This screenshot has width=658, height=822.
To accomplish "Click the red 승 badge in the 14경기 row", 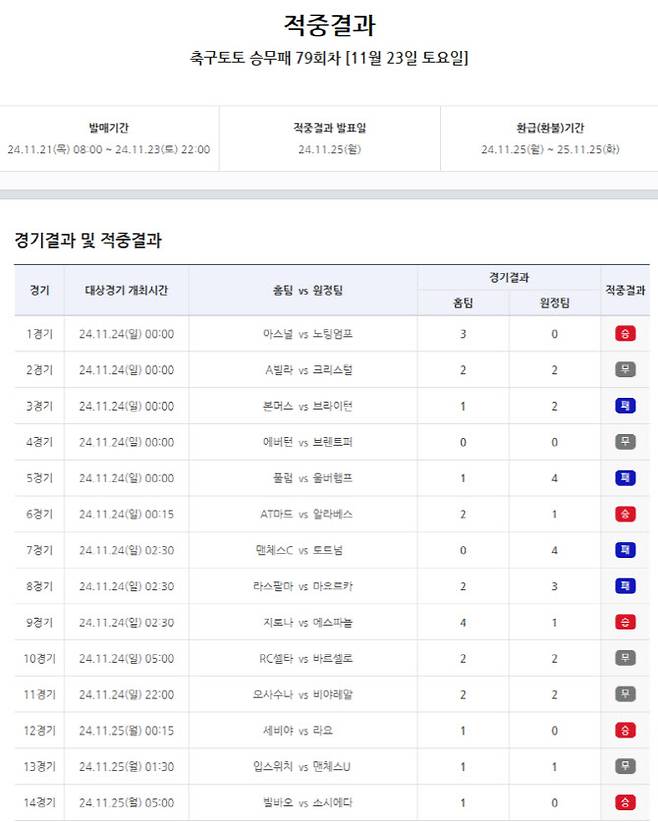I will 625,802.
